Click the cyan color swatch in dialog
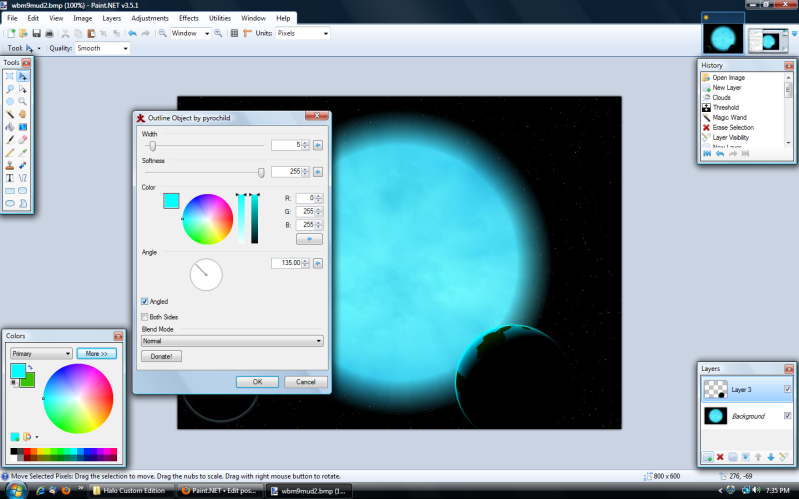 (171, 200)
